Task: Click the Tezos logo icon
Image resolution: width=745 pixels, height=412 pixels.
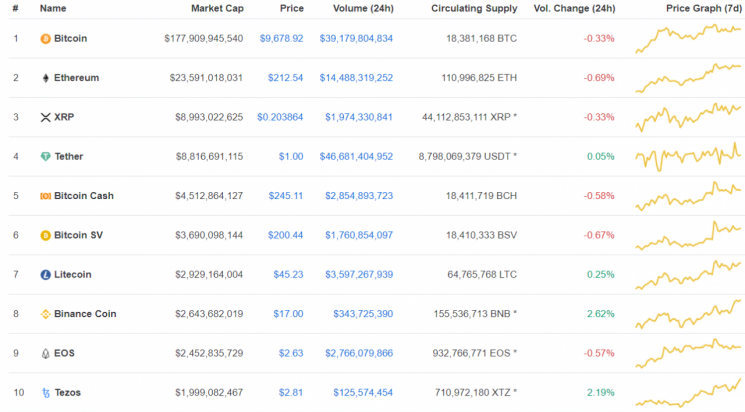Action: tap(46, 393)
